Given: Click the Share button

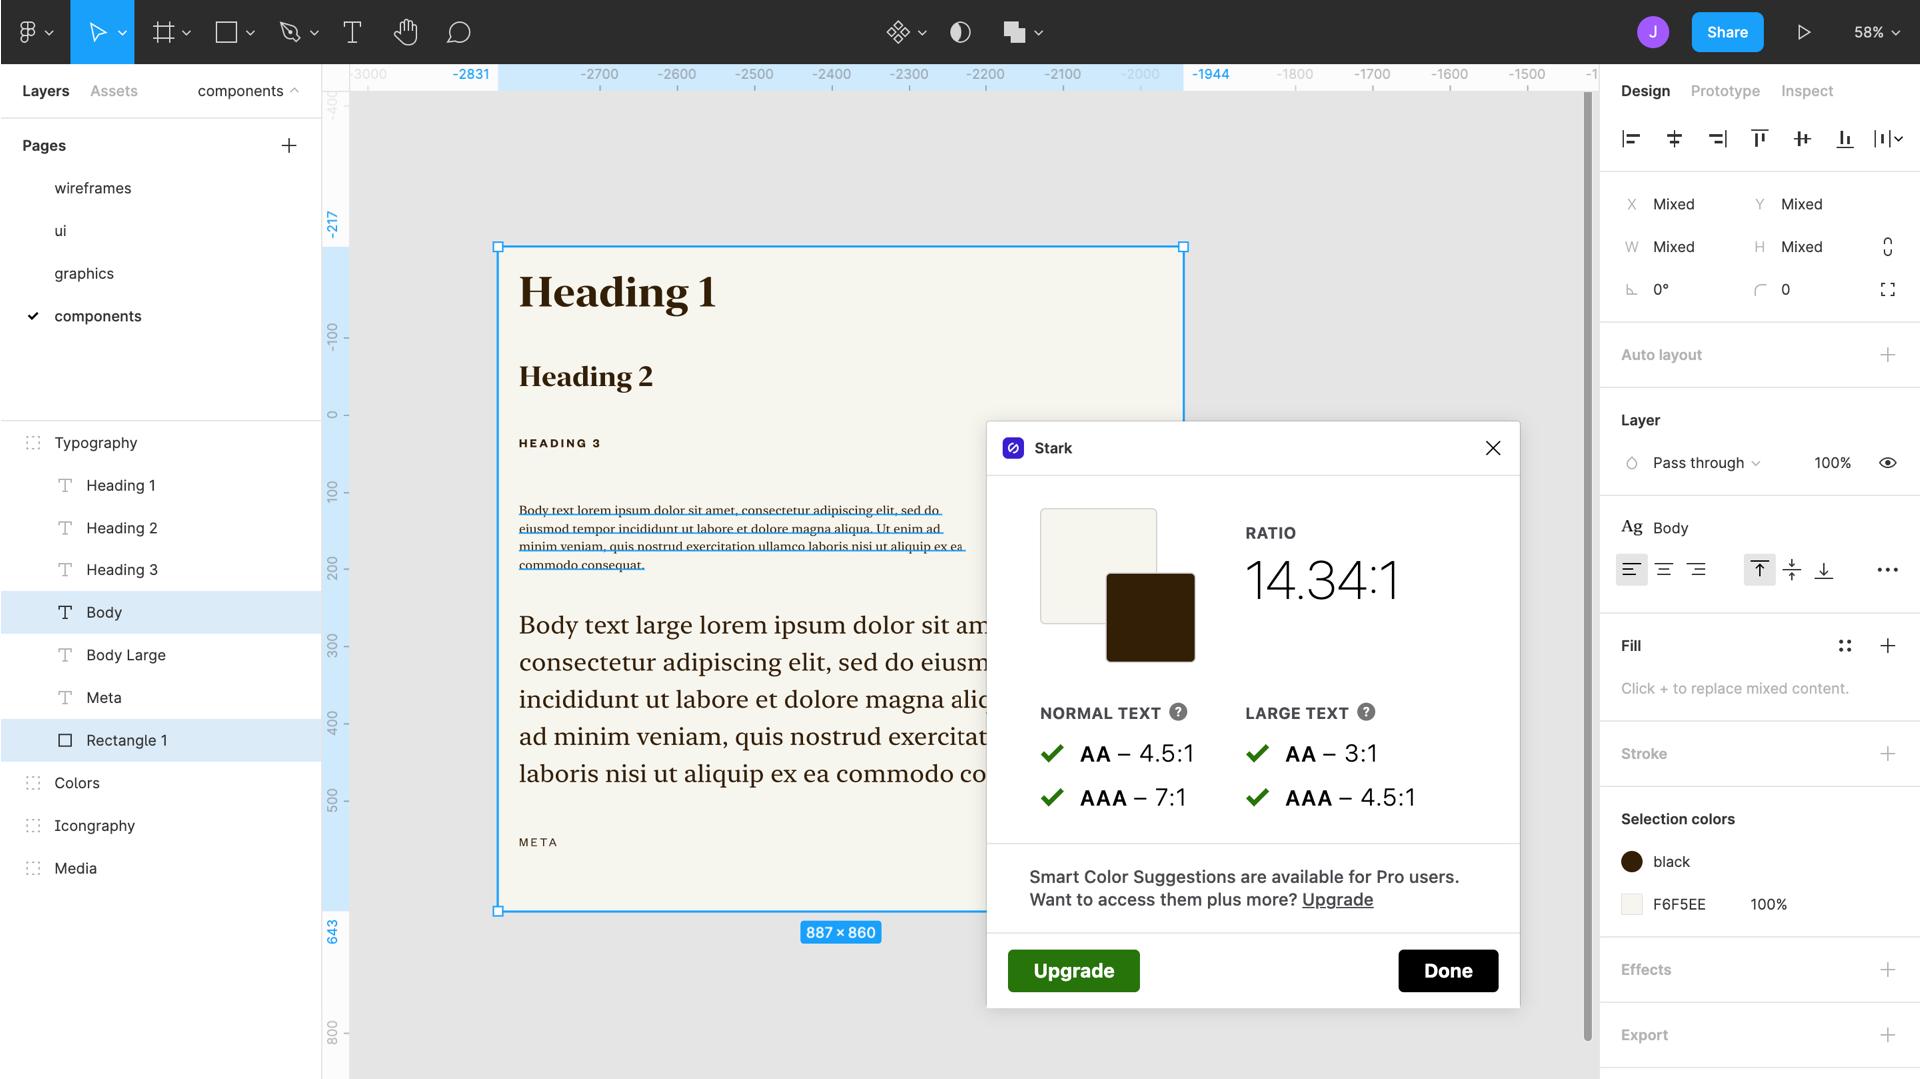Looking at the screenshot, I should pos(1727,31).
